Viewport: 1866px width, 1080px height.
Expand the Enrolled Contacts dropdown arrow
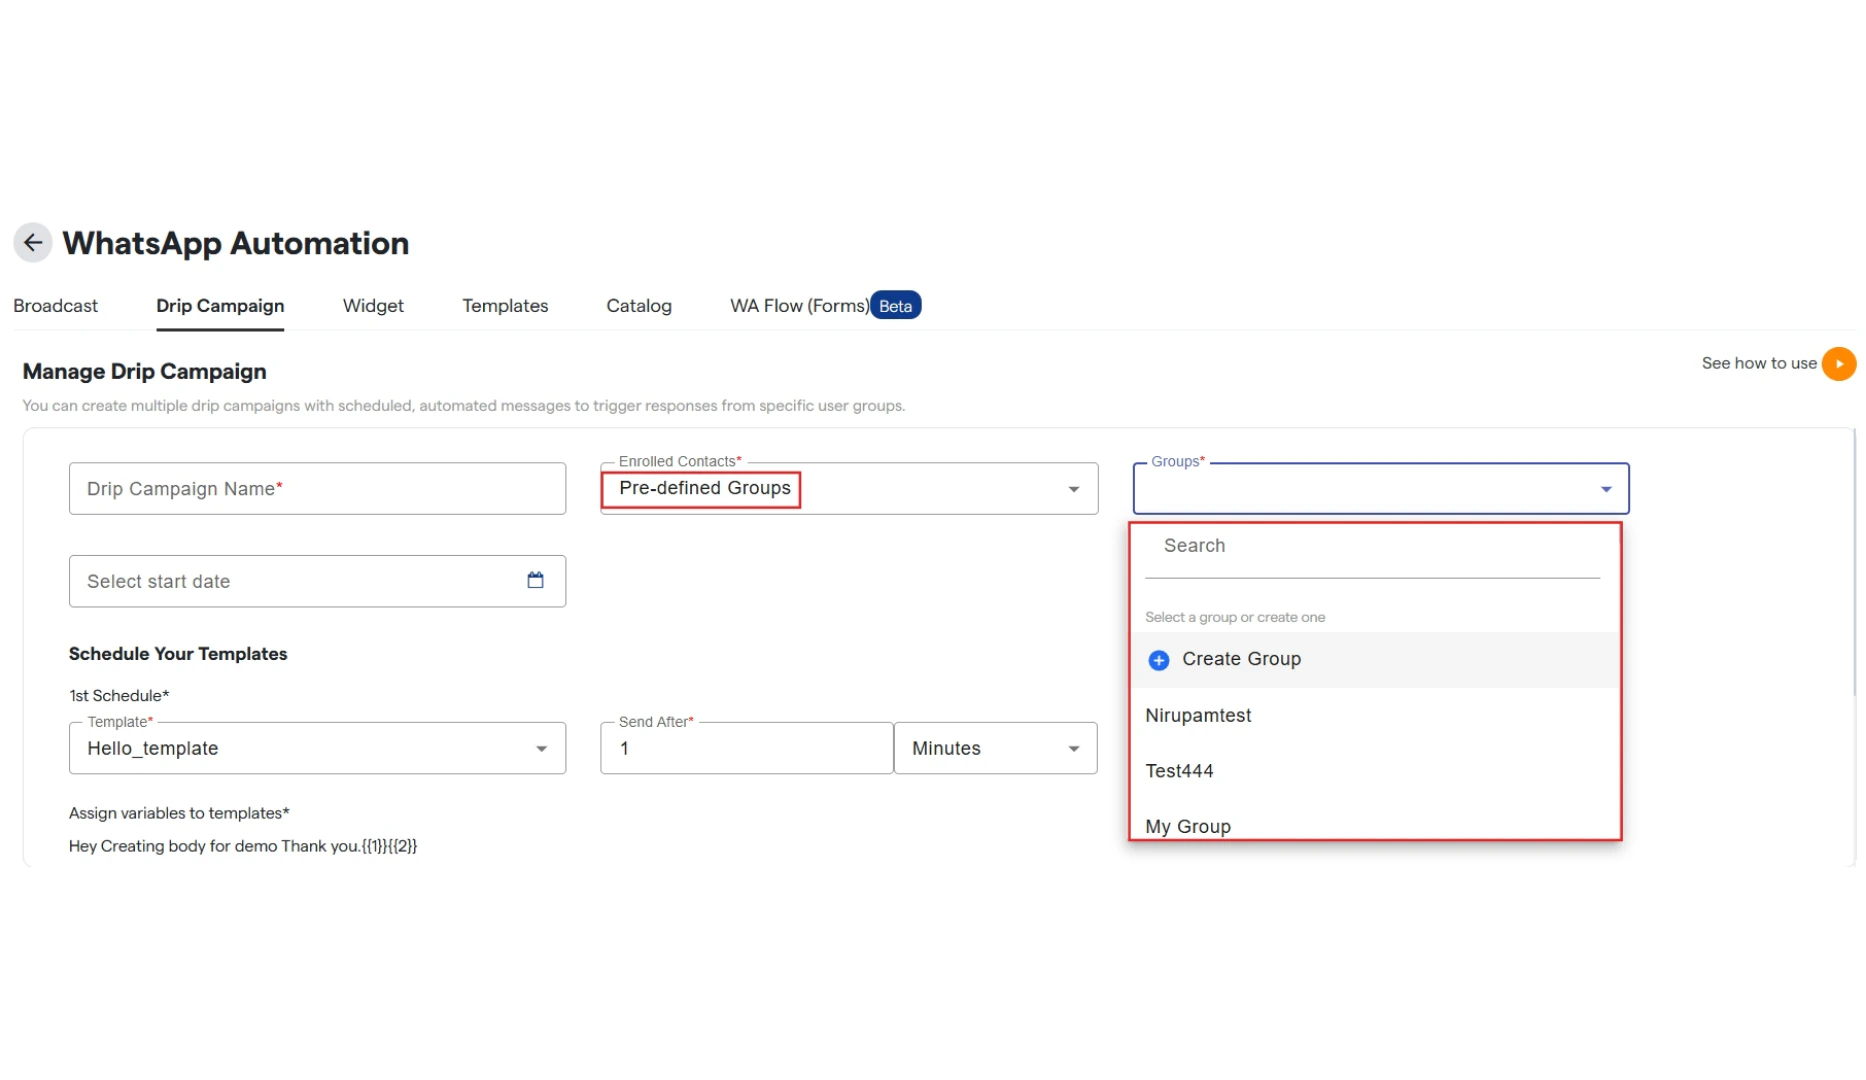[1073, 489]
